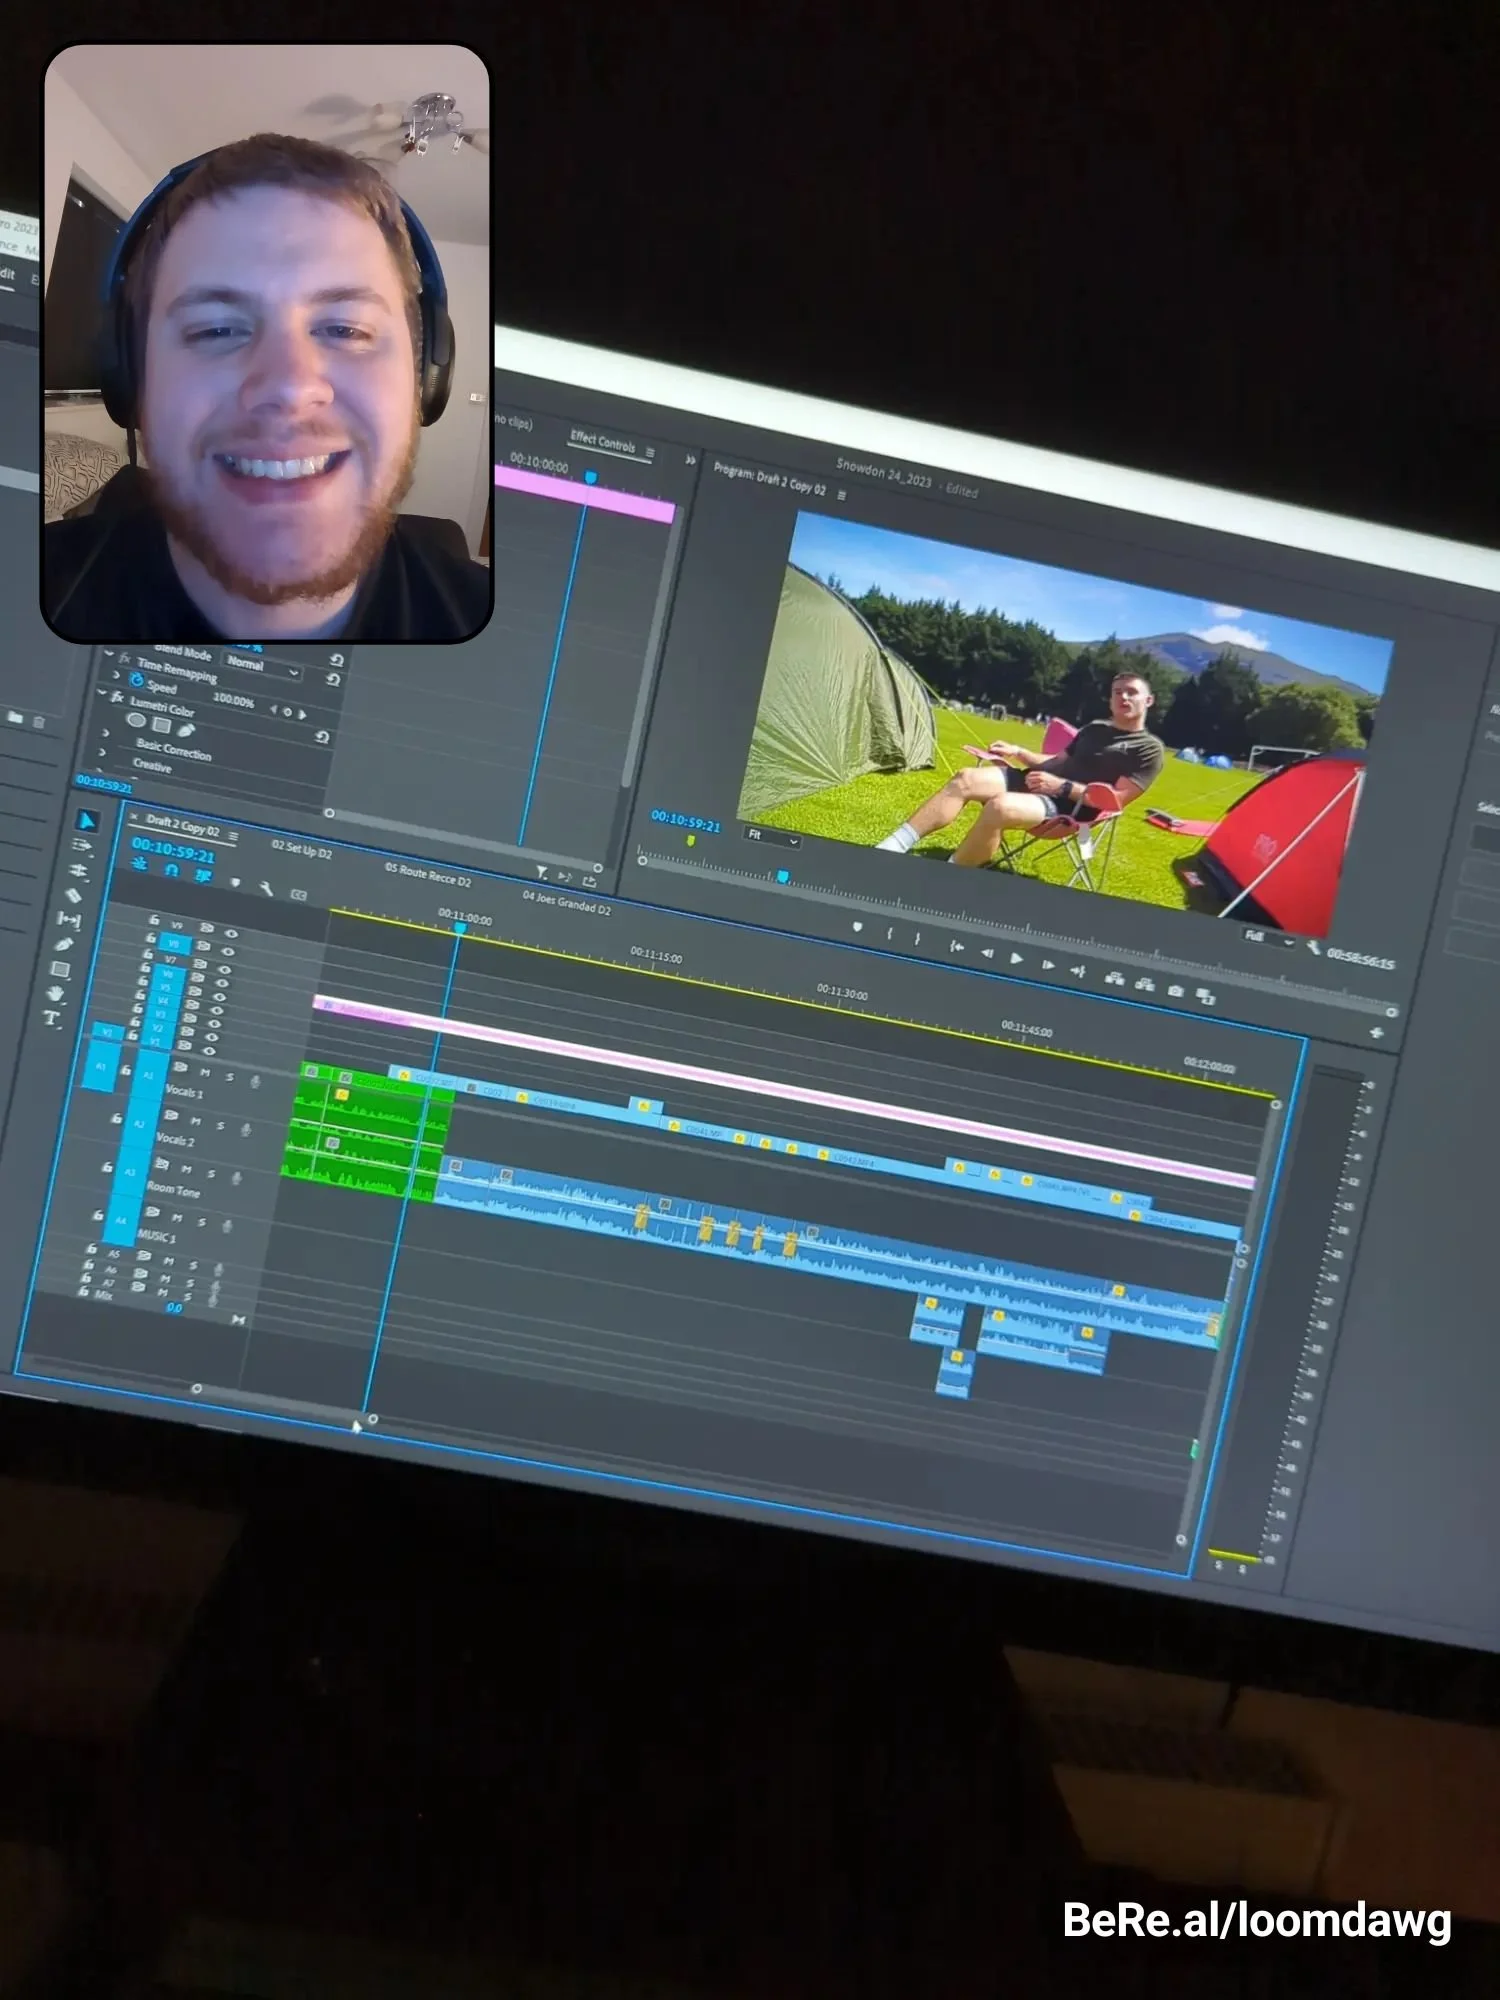Toggle snap in timeline magnet icon
The image size is (1500, 2000).
pos(172,870)
